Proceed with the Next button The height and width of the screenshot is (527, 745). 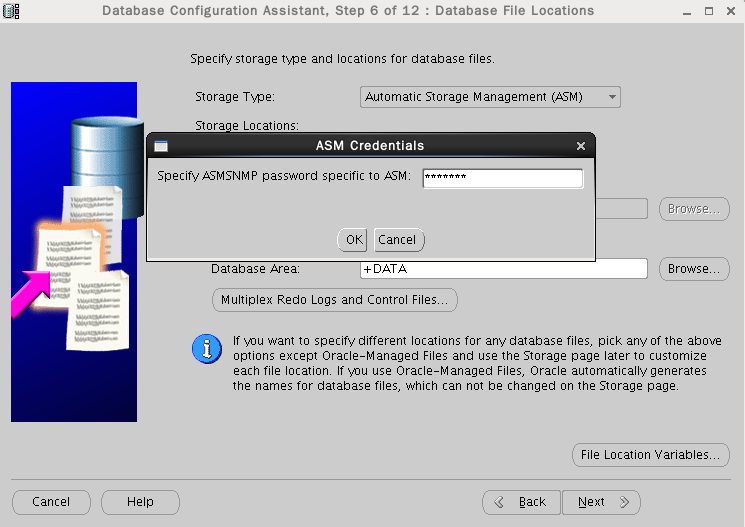click(x=600, y=502)
